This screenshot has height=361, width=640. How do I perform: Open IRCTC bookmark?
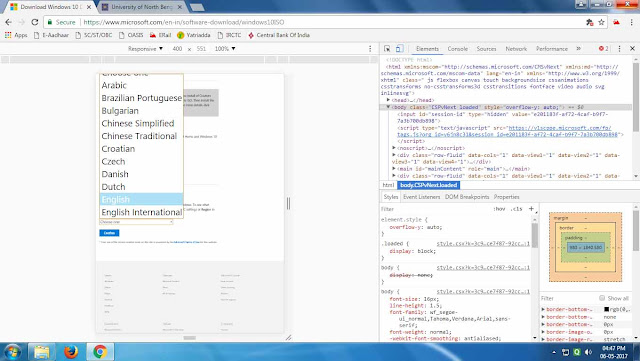pyautogui.click(x=229, y=35)
